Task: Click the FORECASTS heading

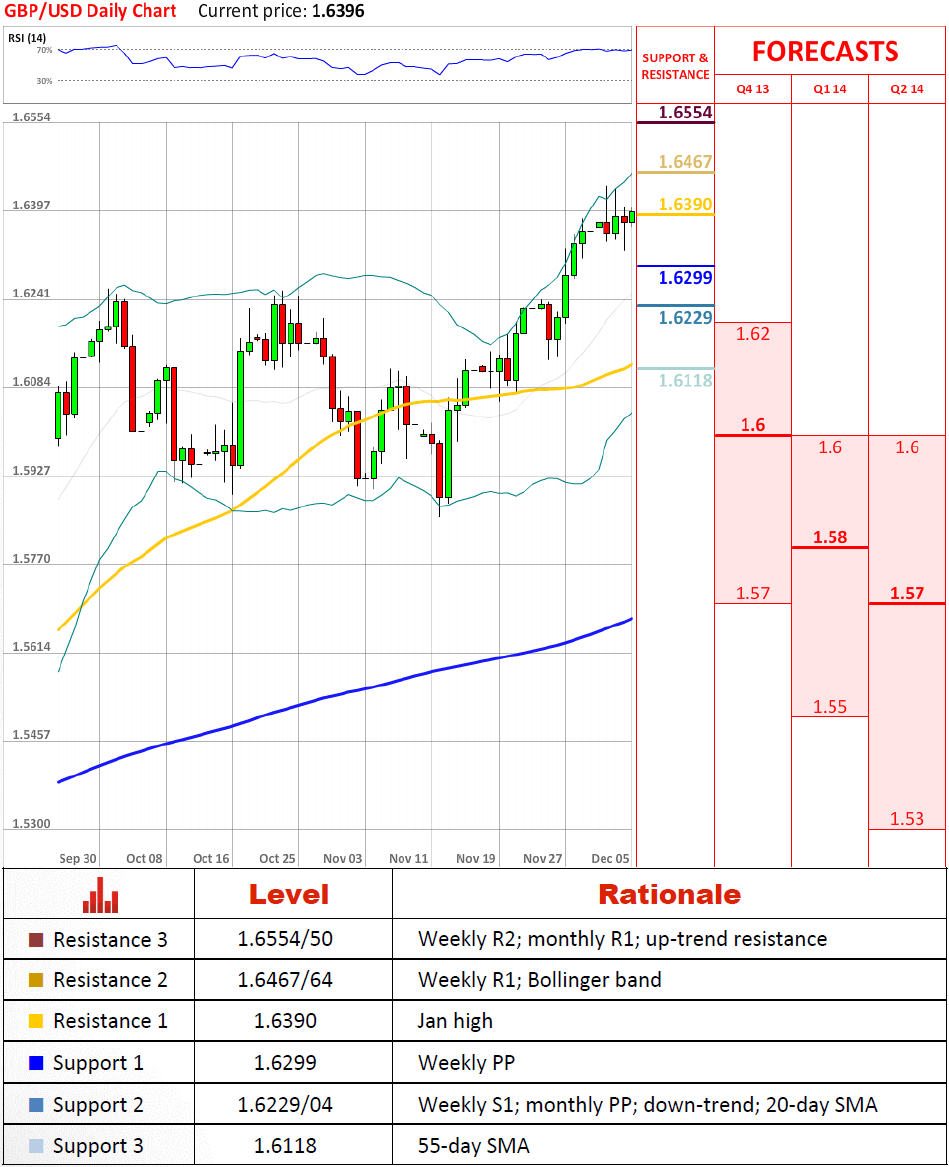Action: point(825,51)
